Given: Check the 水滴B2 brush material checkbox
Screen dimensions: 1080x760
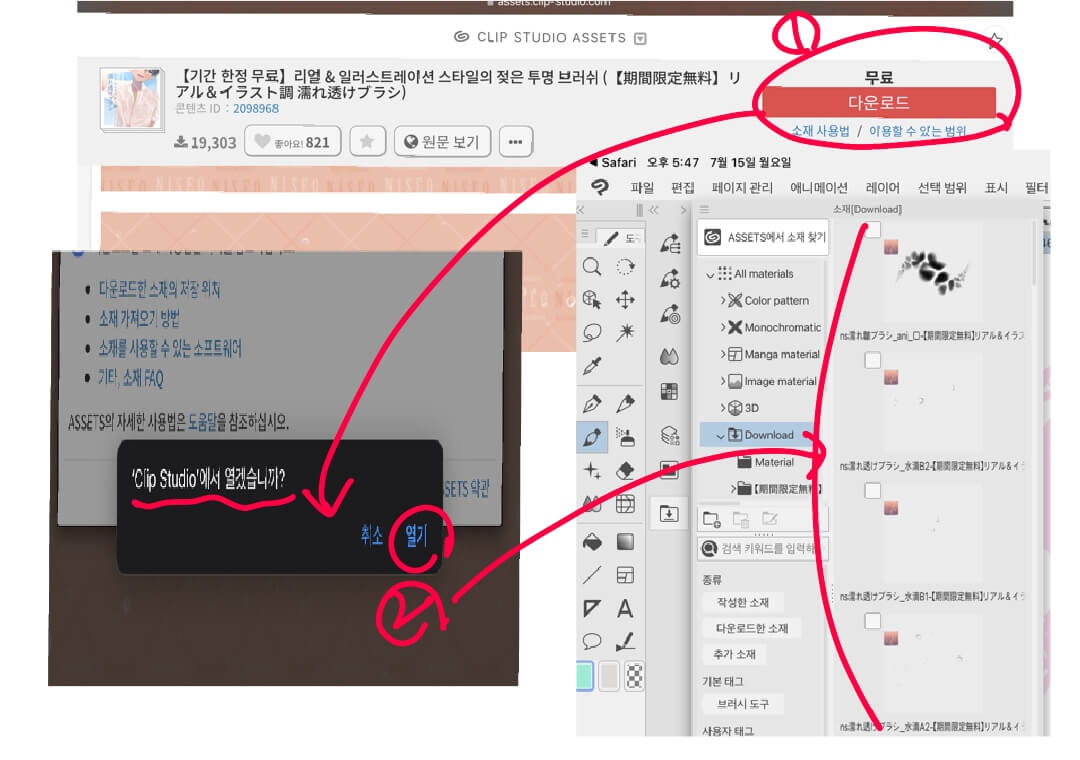Looking at the screenshot, I should [873, 360].
